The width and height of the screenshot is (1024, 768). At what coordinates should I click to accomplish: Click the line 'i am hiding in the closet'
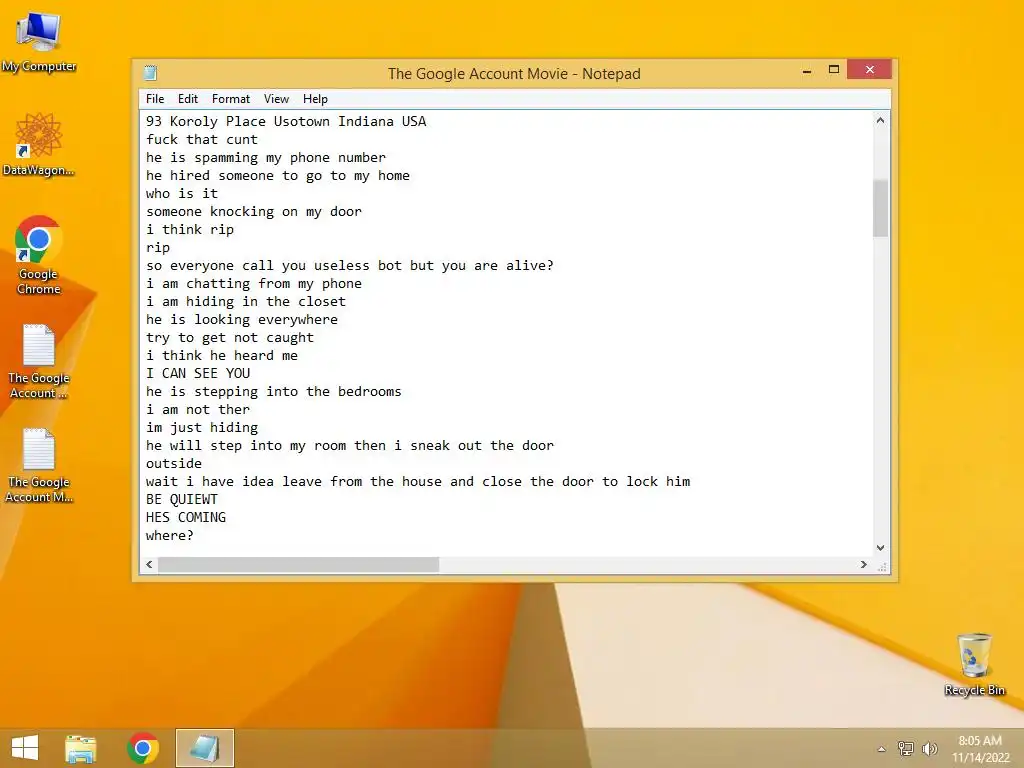click(246, 302)
